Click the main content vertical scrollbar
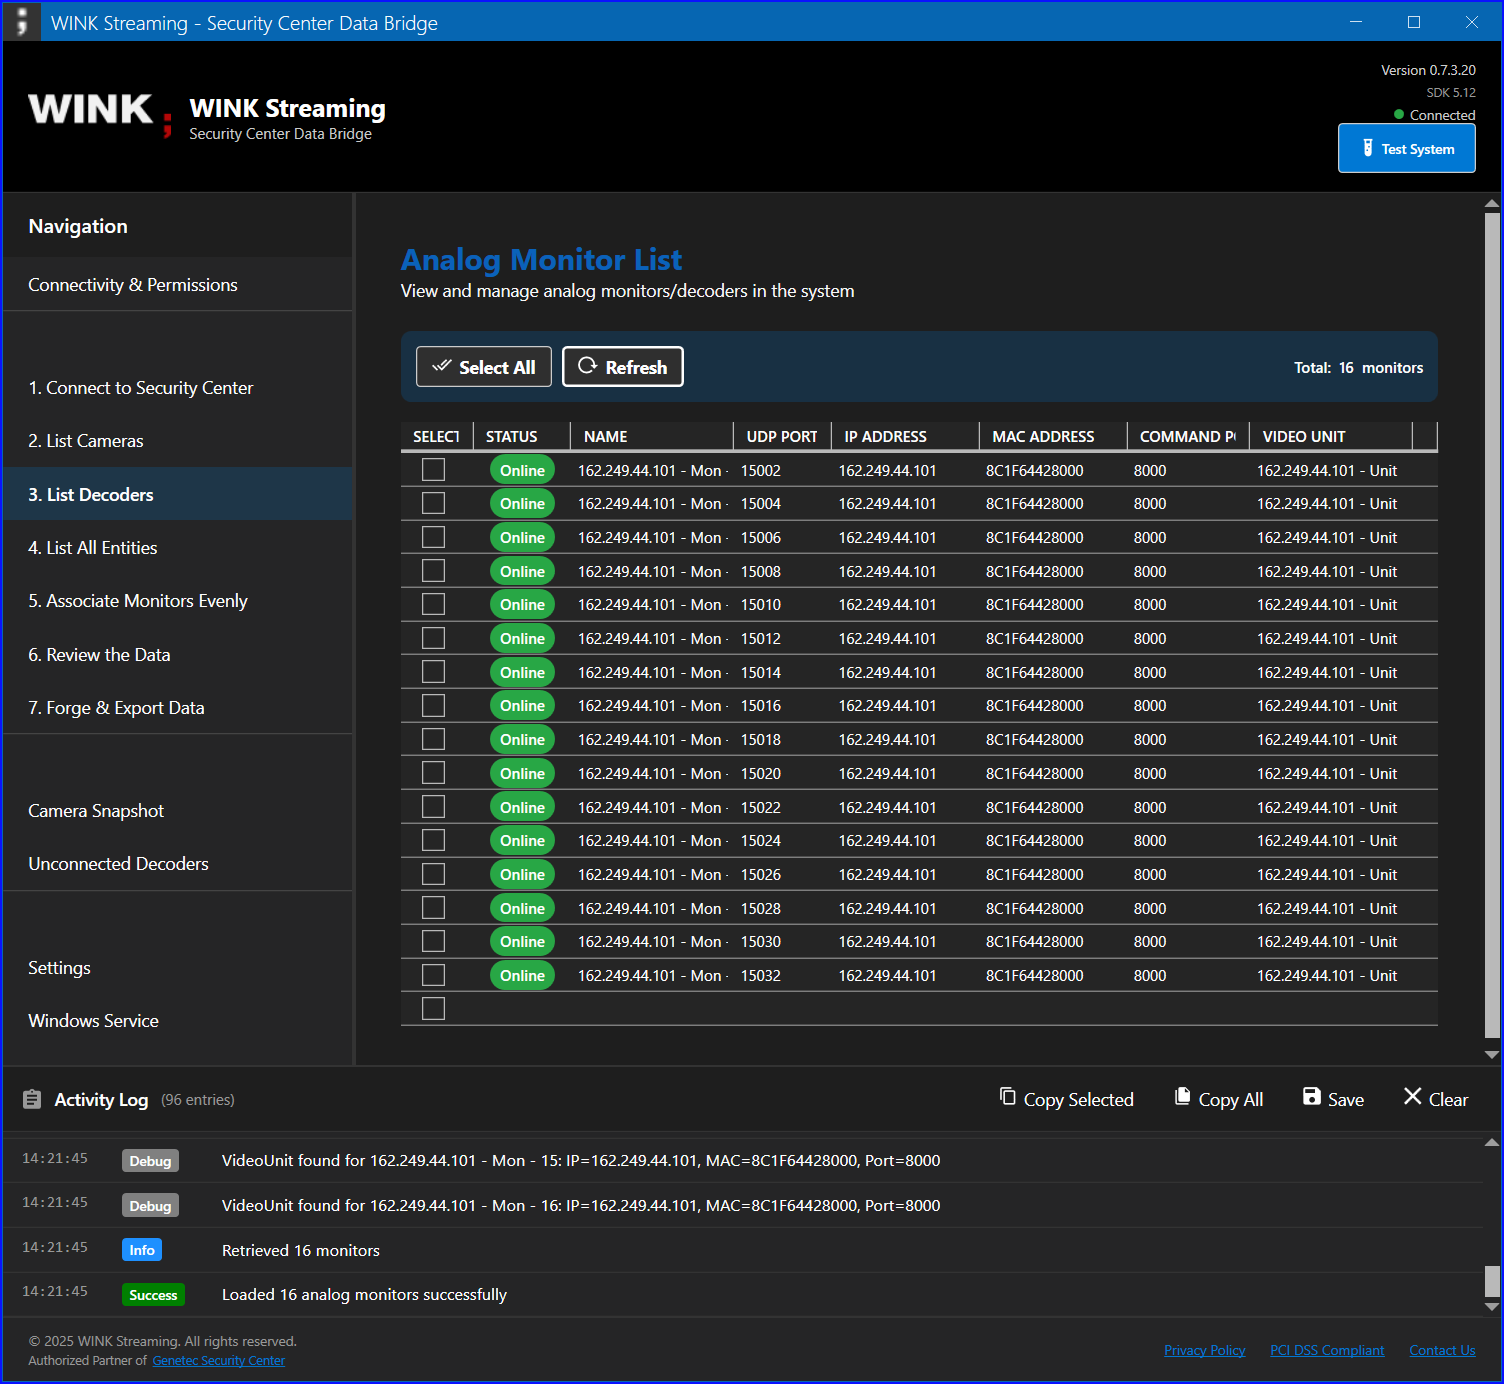The height and width of the screenshot is (1384, 1504). (1492, 625)
